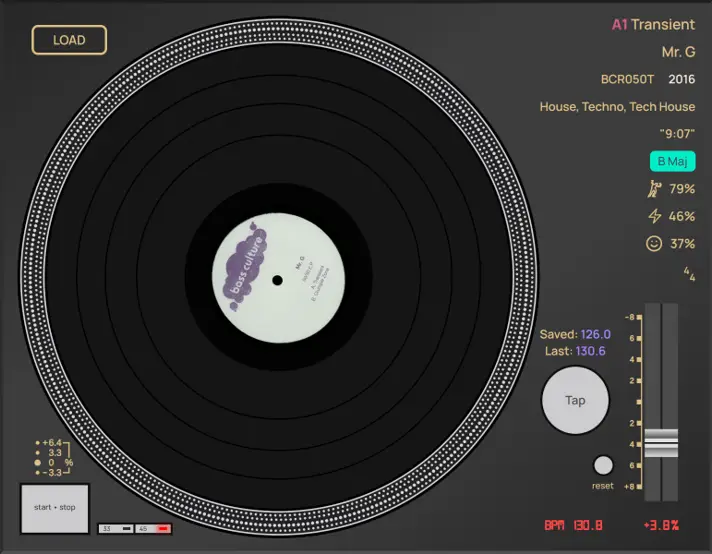The image size is (712, 554).
Task: Click the Mr. G artist name
Action: [x=678, y=52]
